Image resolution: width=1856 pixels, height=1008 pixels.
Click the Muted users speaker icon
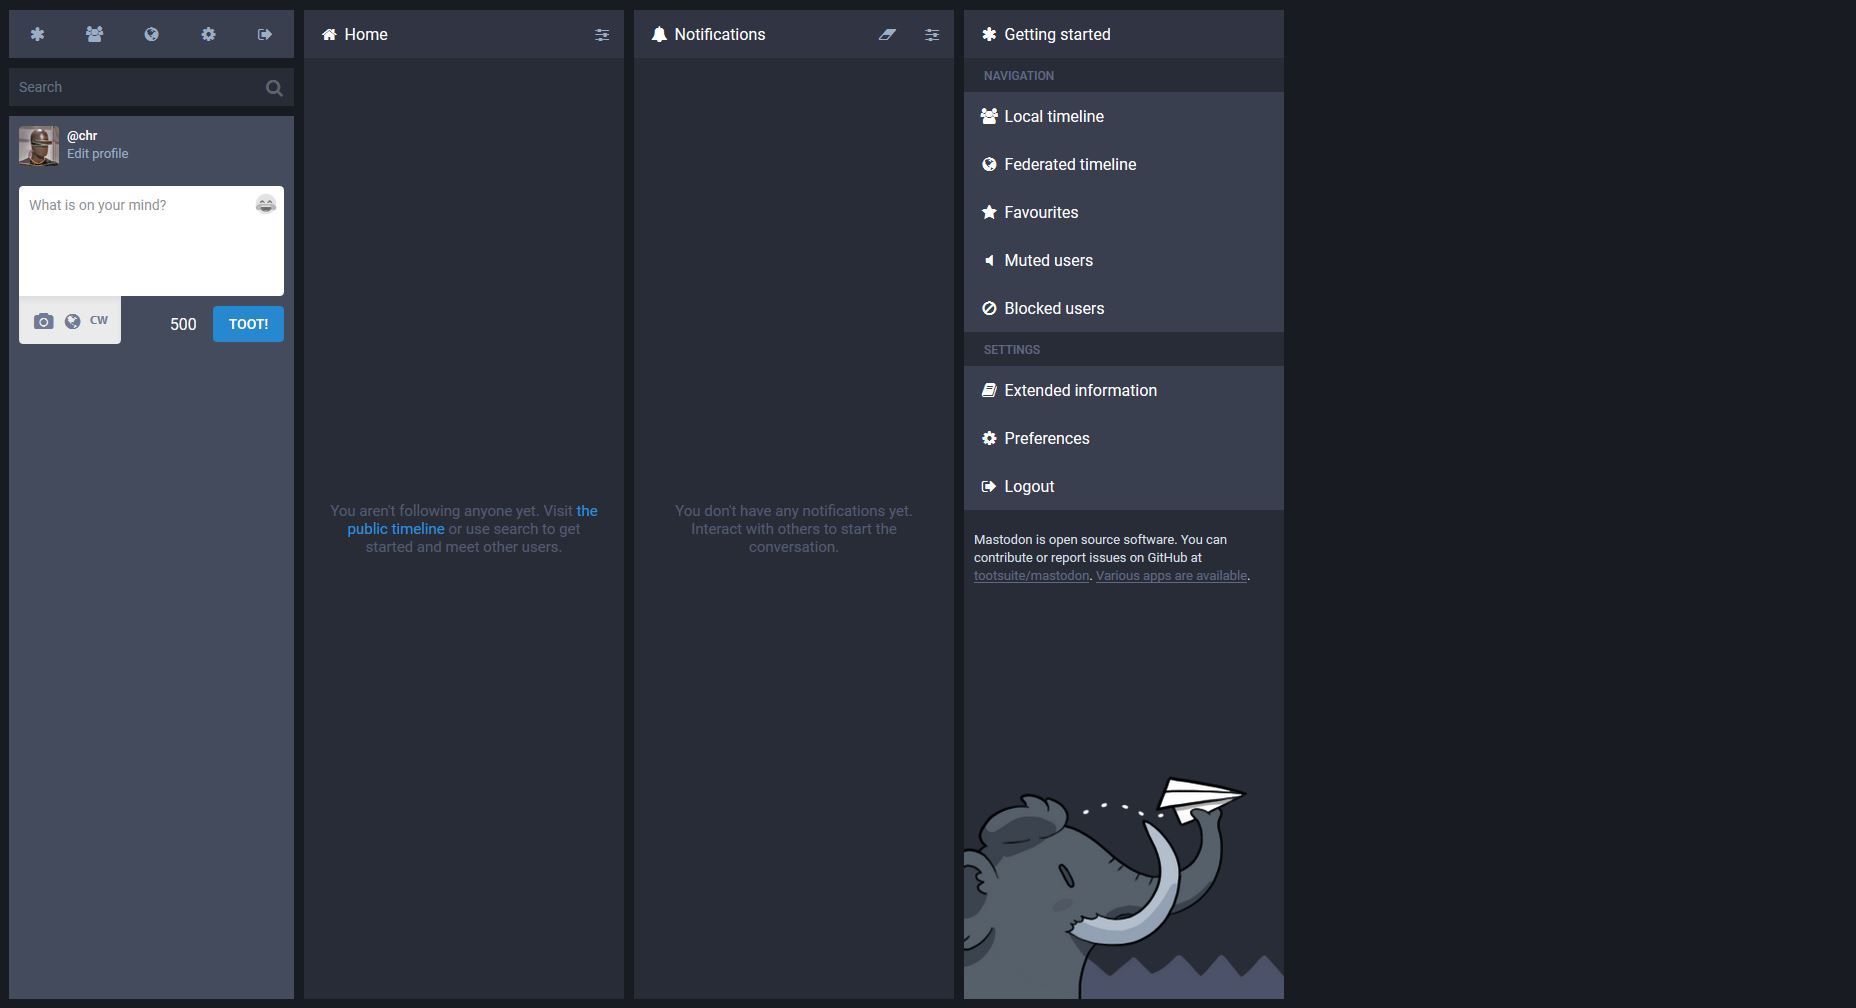tap(989, 260)
